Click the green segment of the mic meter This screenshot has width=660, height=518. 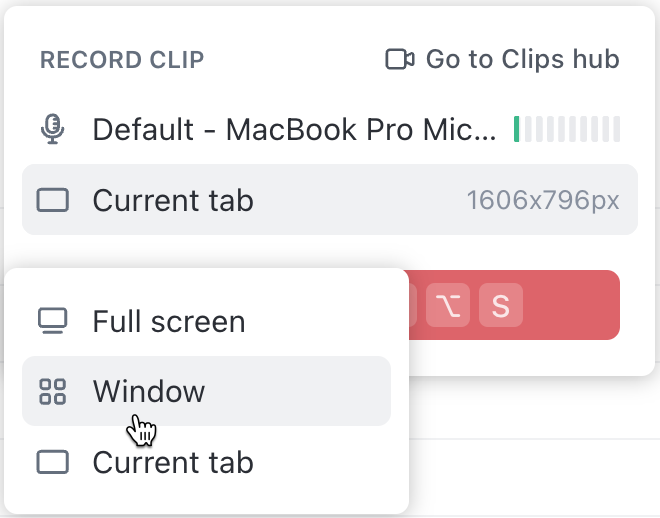(517, 129)
